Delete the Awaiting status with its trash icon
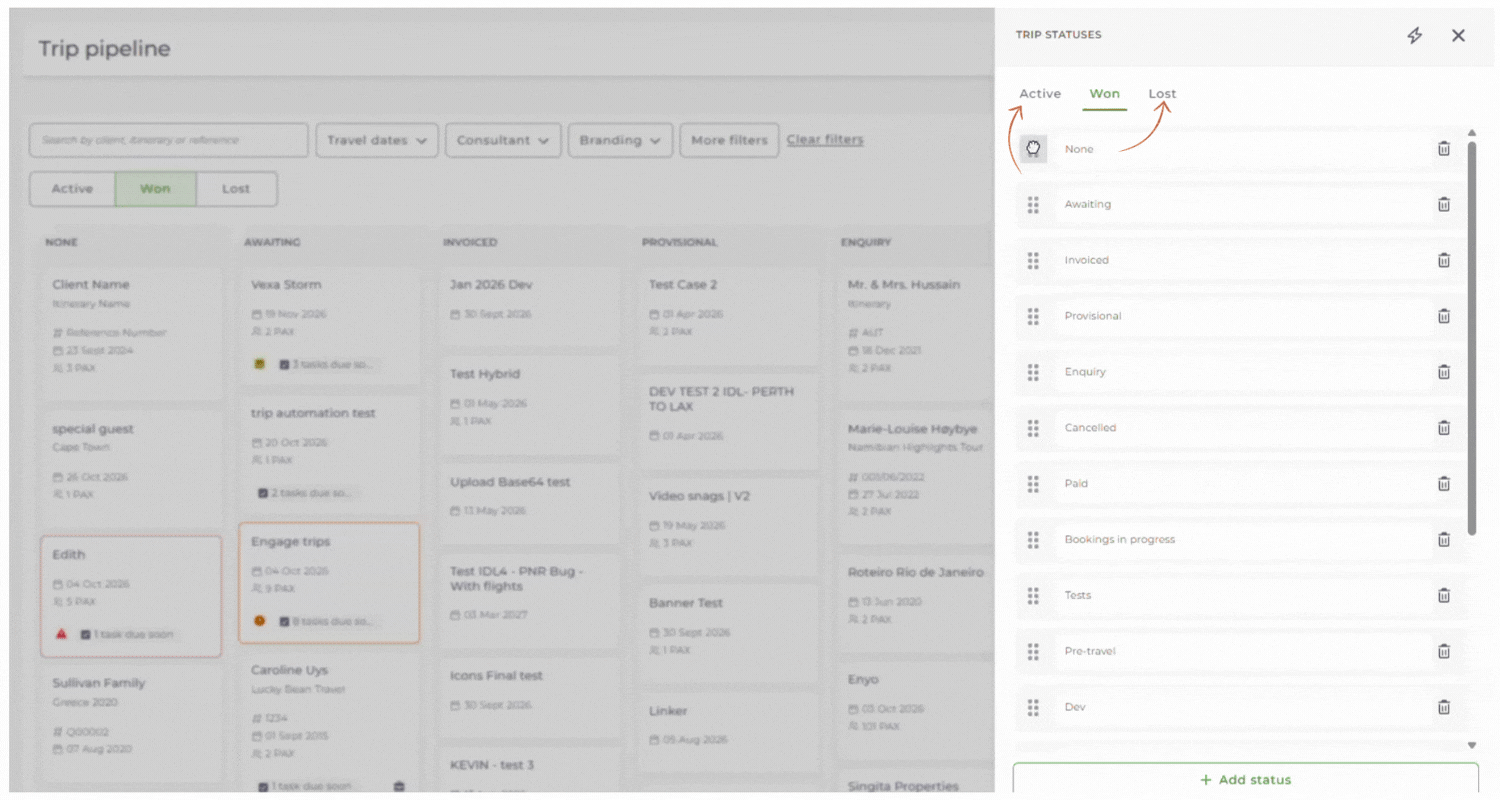The image size is (1500, 800). pos(1444,205)
